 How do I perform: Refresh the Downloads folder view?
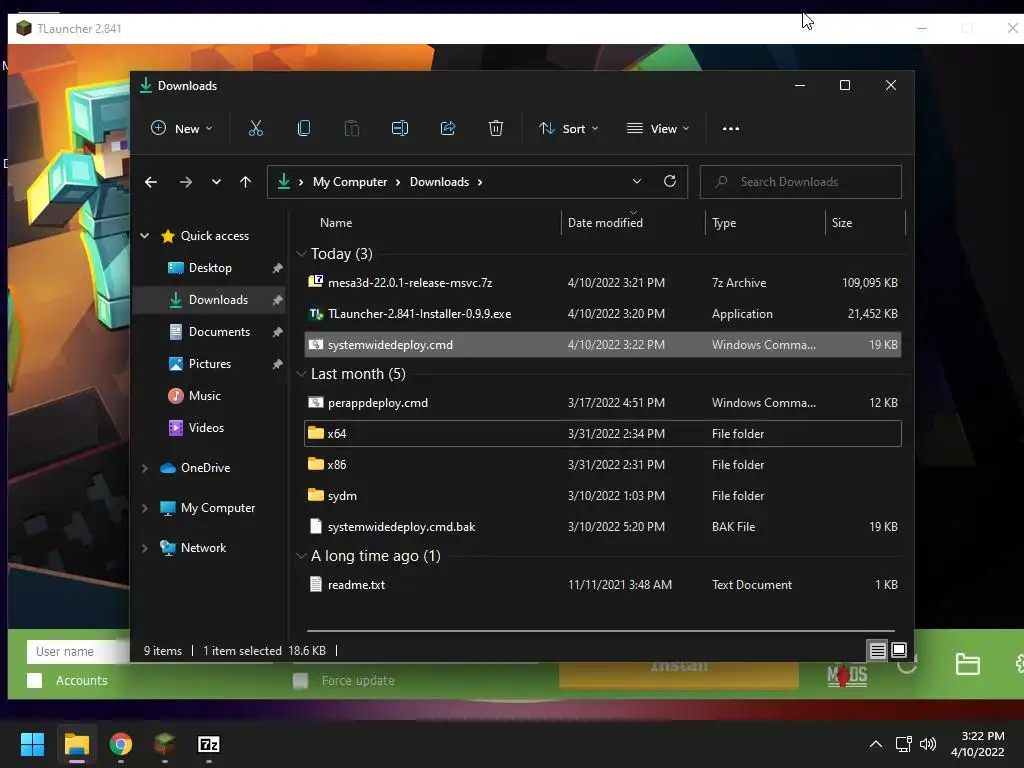pyautogui.click(x=669, y=181)
